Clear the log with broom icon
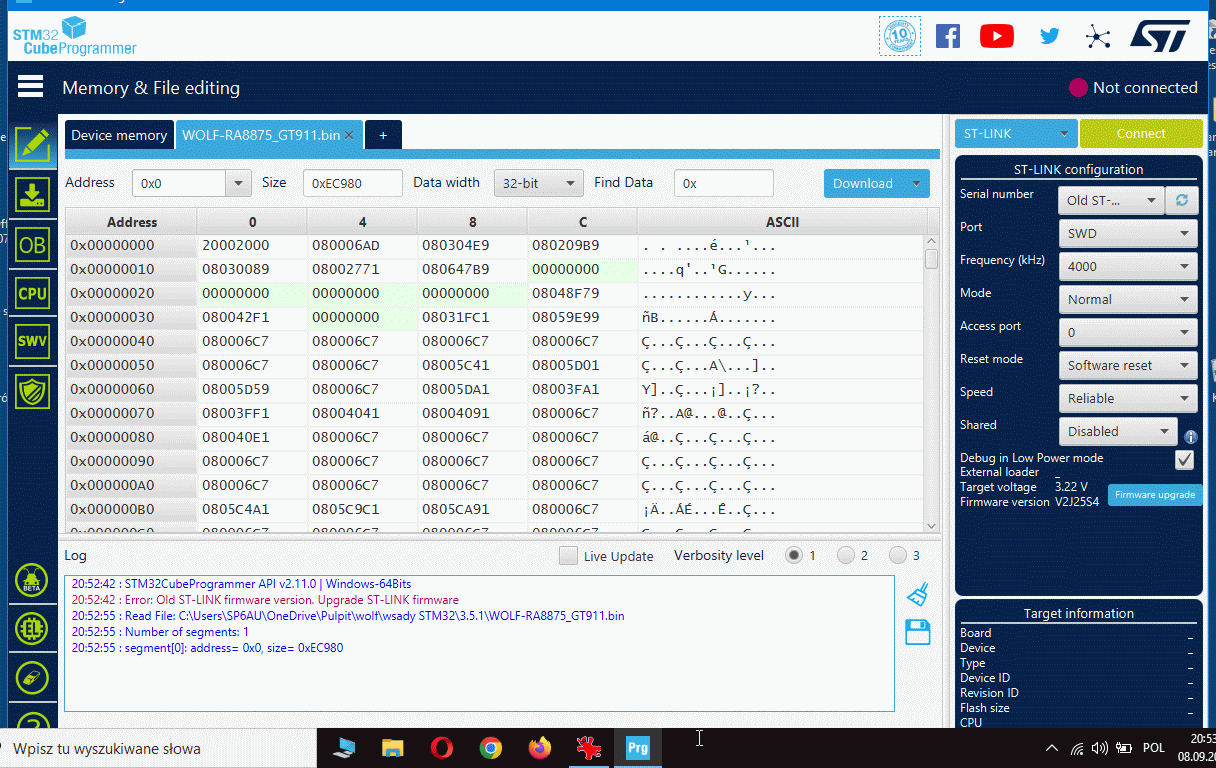This screenshot has width=1216, height=768. click(x=917, y=595)
